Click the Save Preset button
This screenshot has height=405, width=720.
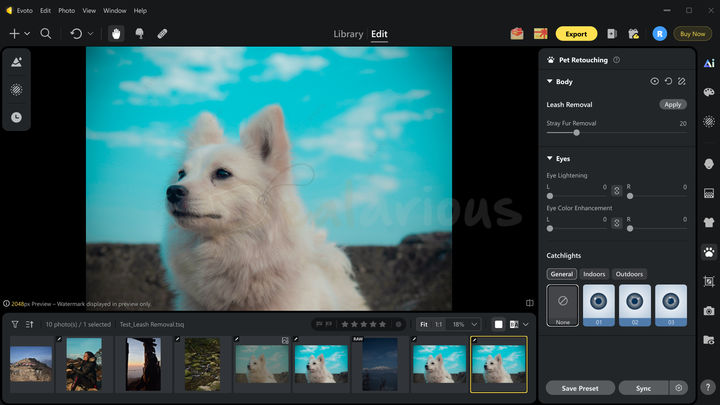tap(580, 388)
